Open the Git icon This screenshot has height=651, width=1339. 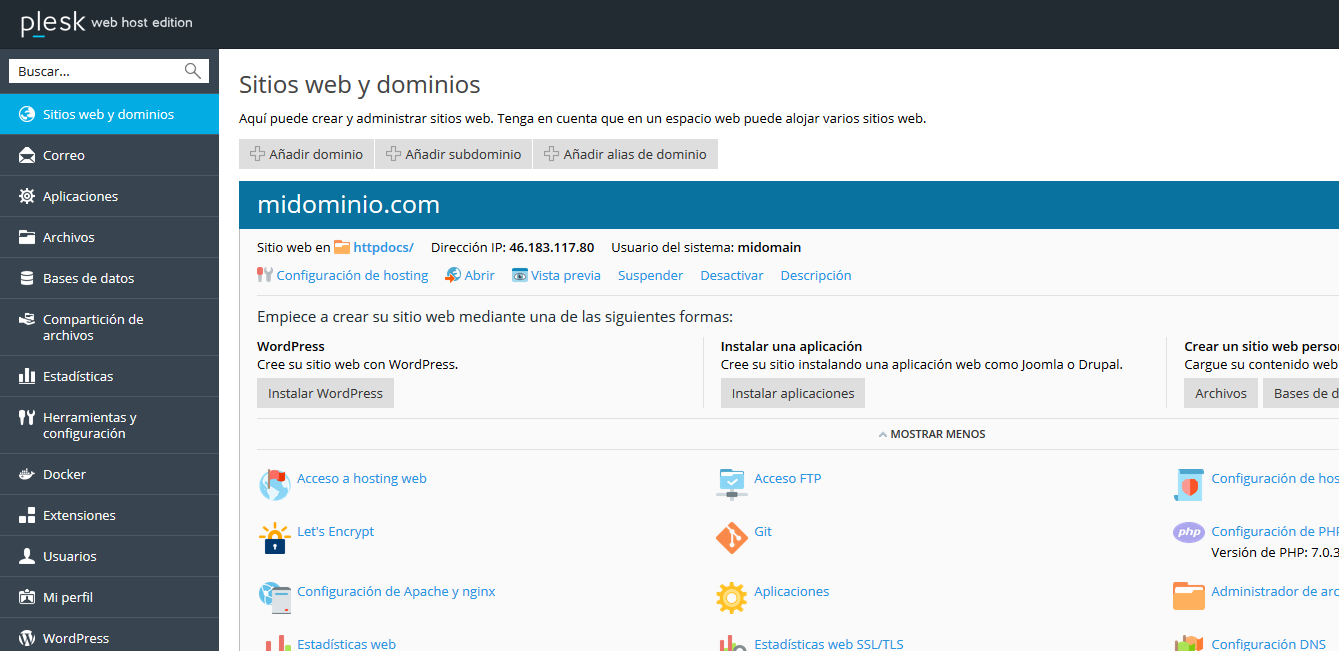click(731, 538)
